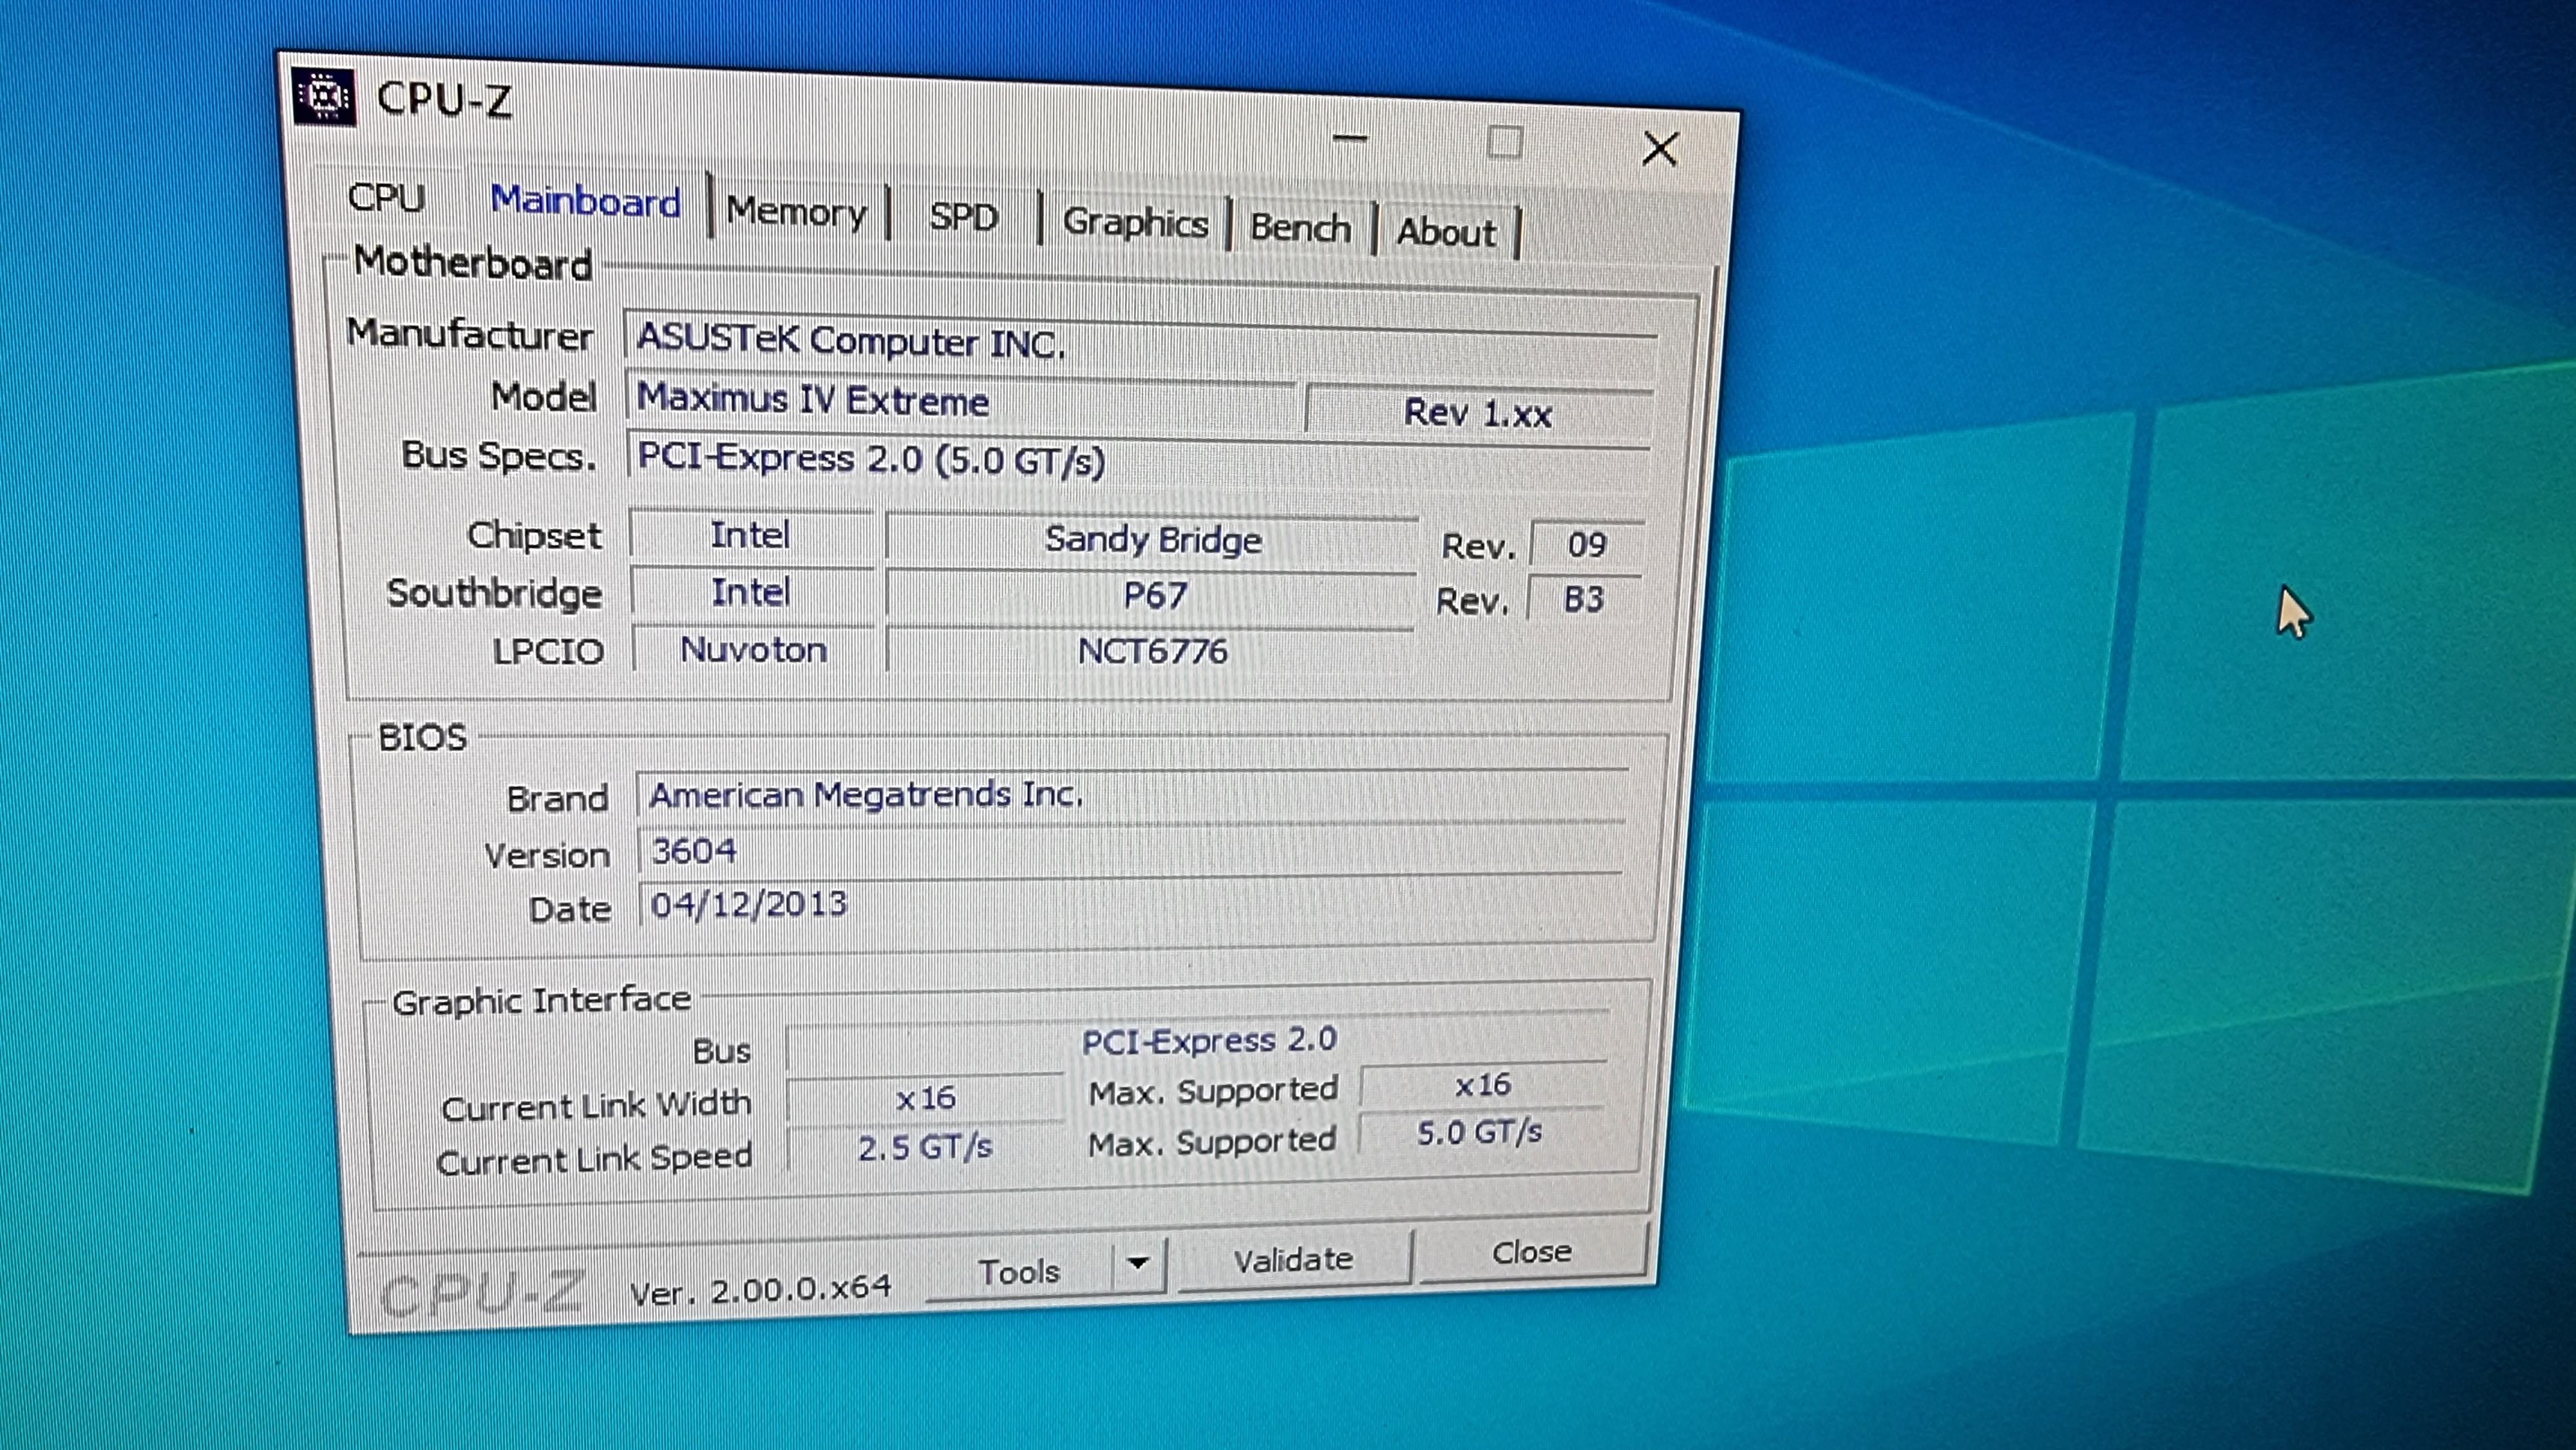Viewport: 2576px width, 1450px height.
Task: Click the southbridge Rev. B3 value
Action: [1585, 600]
